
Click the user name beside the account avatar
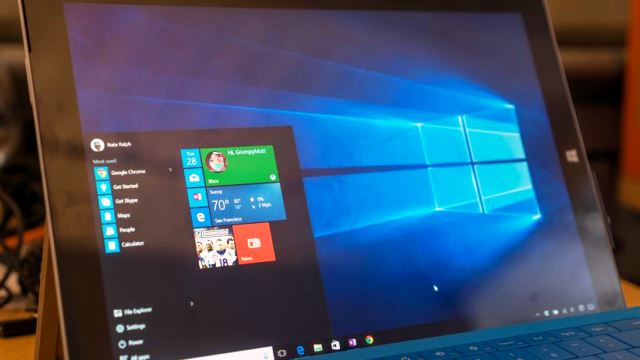click(119, 144)
